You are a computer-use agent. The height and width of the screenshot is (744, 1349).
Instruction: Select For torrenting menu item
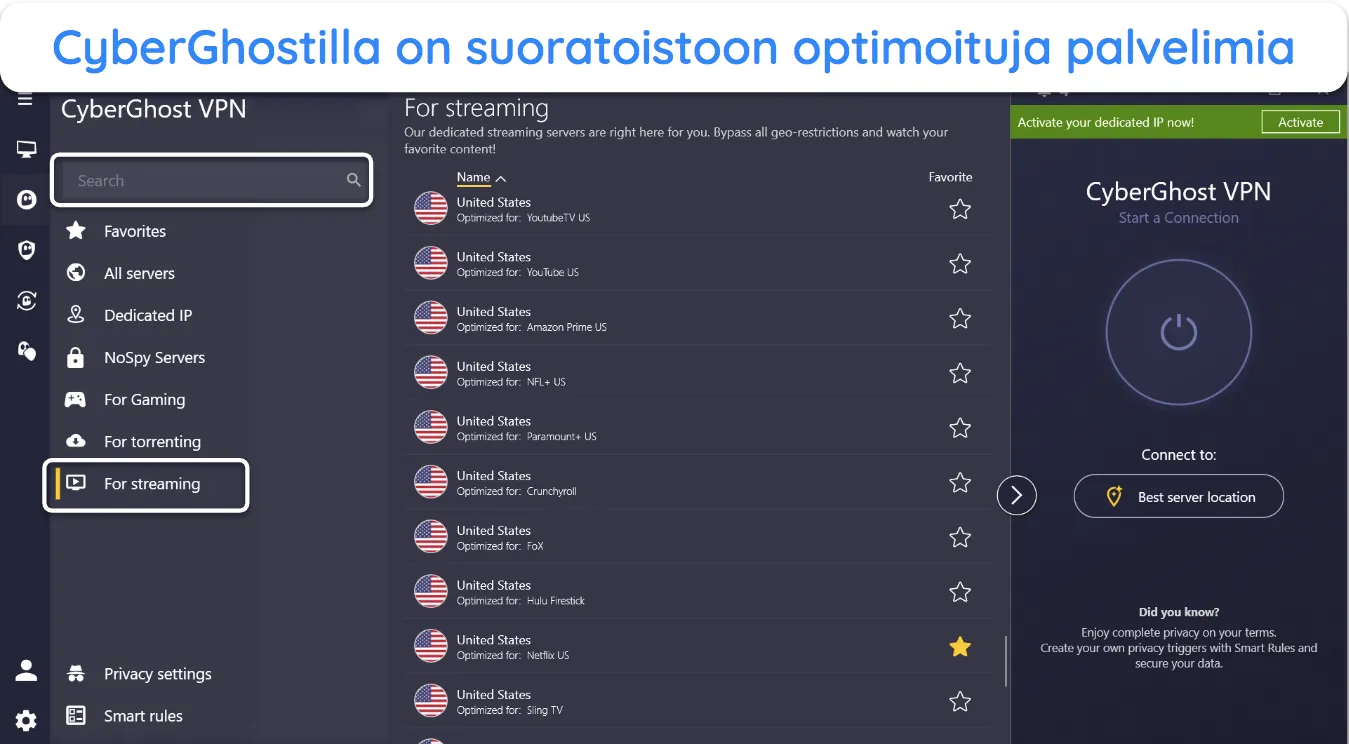pyautogui.click(x=152, y=441)
